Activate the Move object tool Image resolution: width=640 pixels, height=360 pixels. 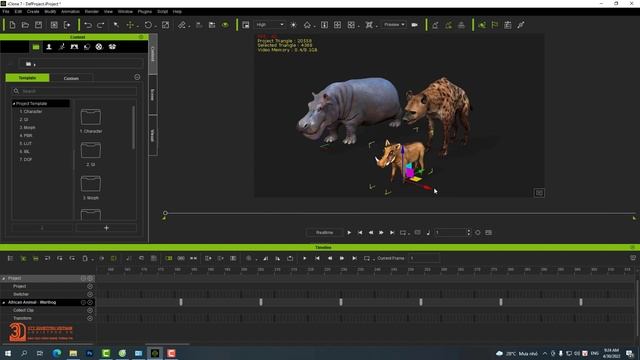tap(130, 25)
